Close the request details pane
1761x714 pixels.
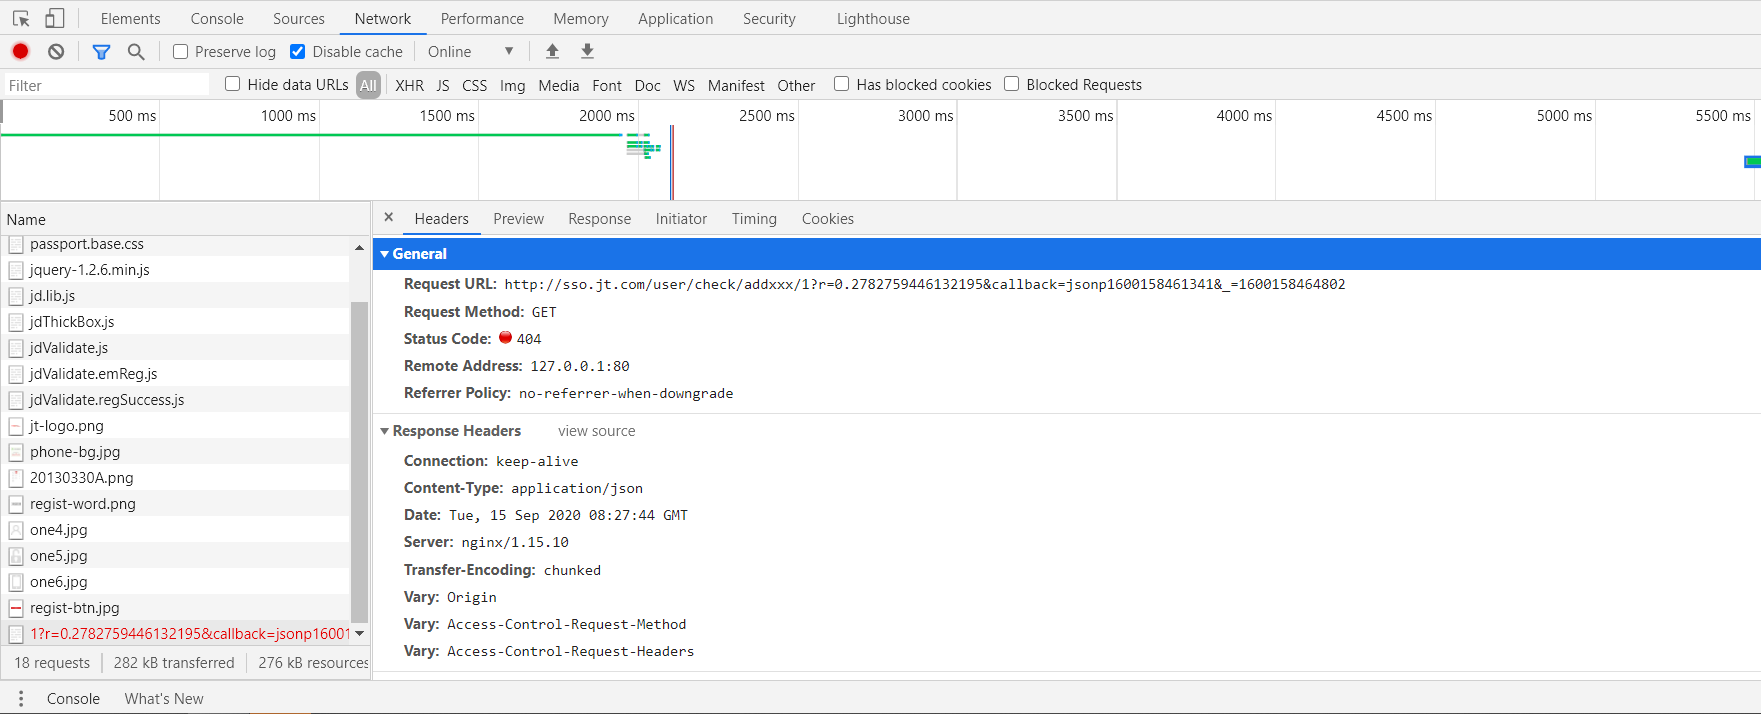tap(389, 217)
